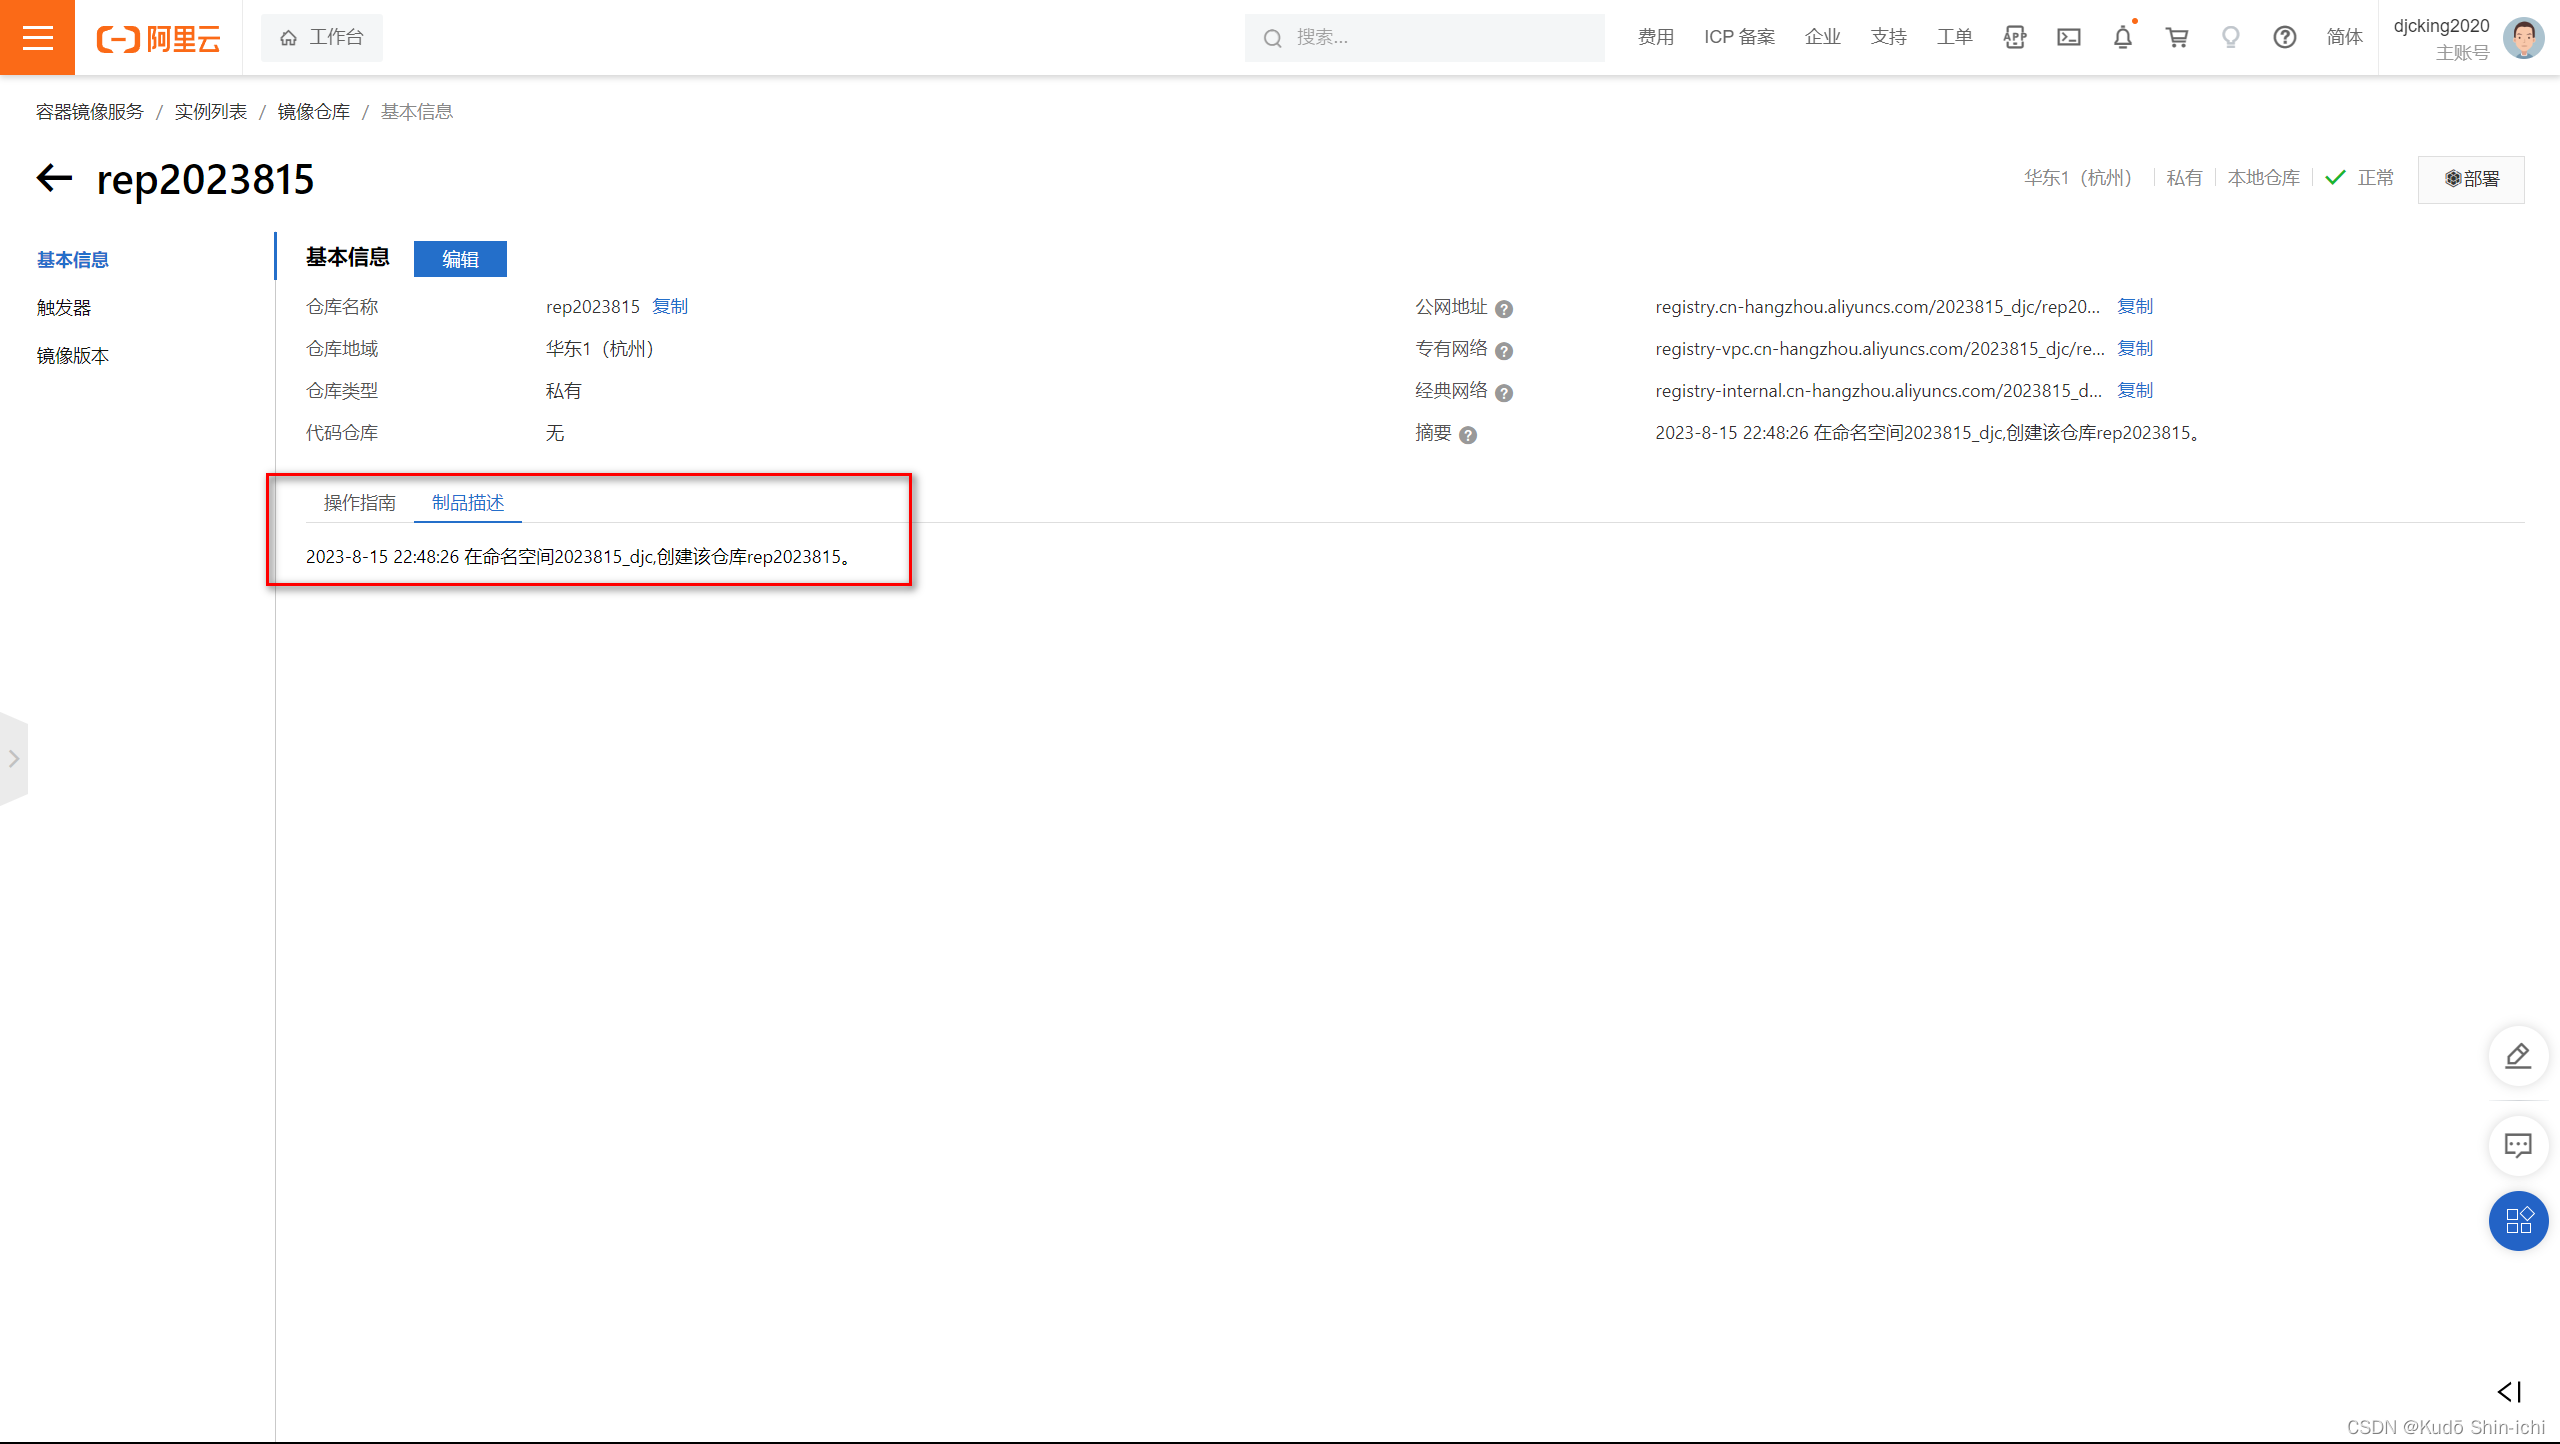2560x1444 pixels.
Task: Click the lightbulb icon in header
Action: [x=2230, y=37]
